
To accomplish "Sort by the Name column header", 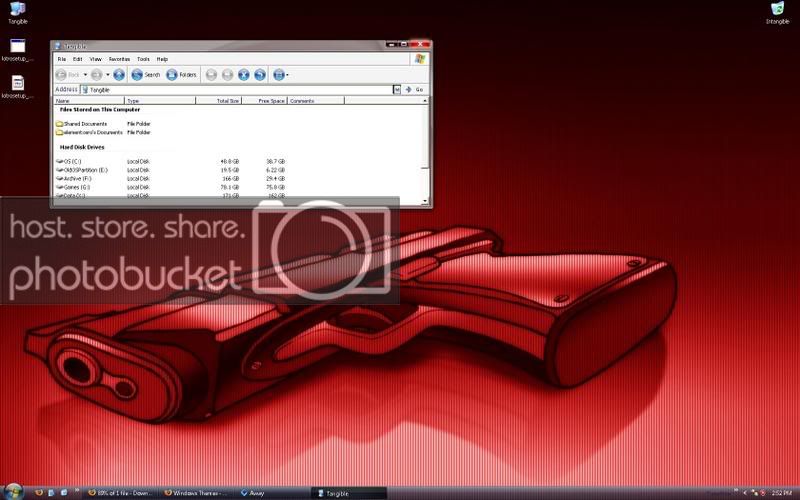I will coord(89,101).
